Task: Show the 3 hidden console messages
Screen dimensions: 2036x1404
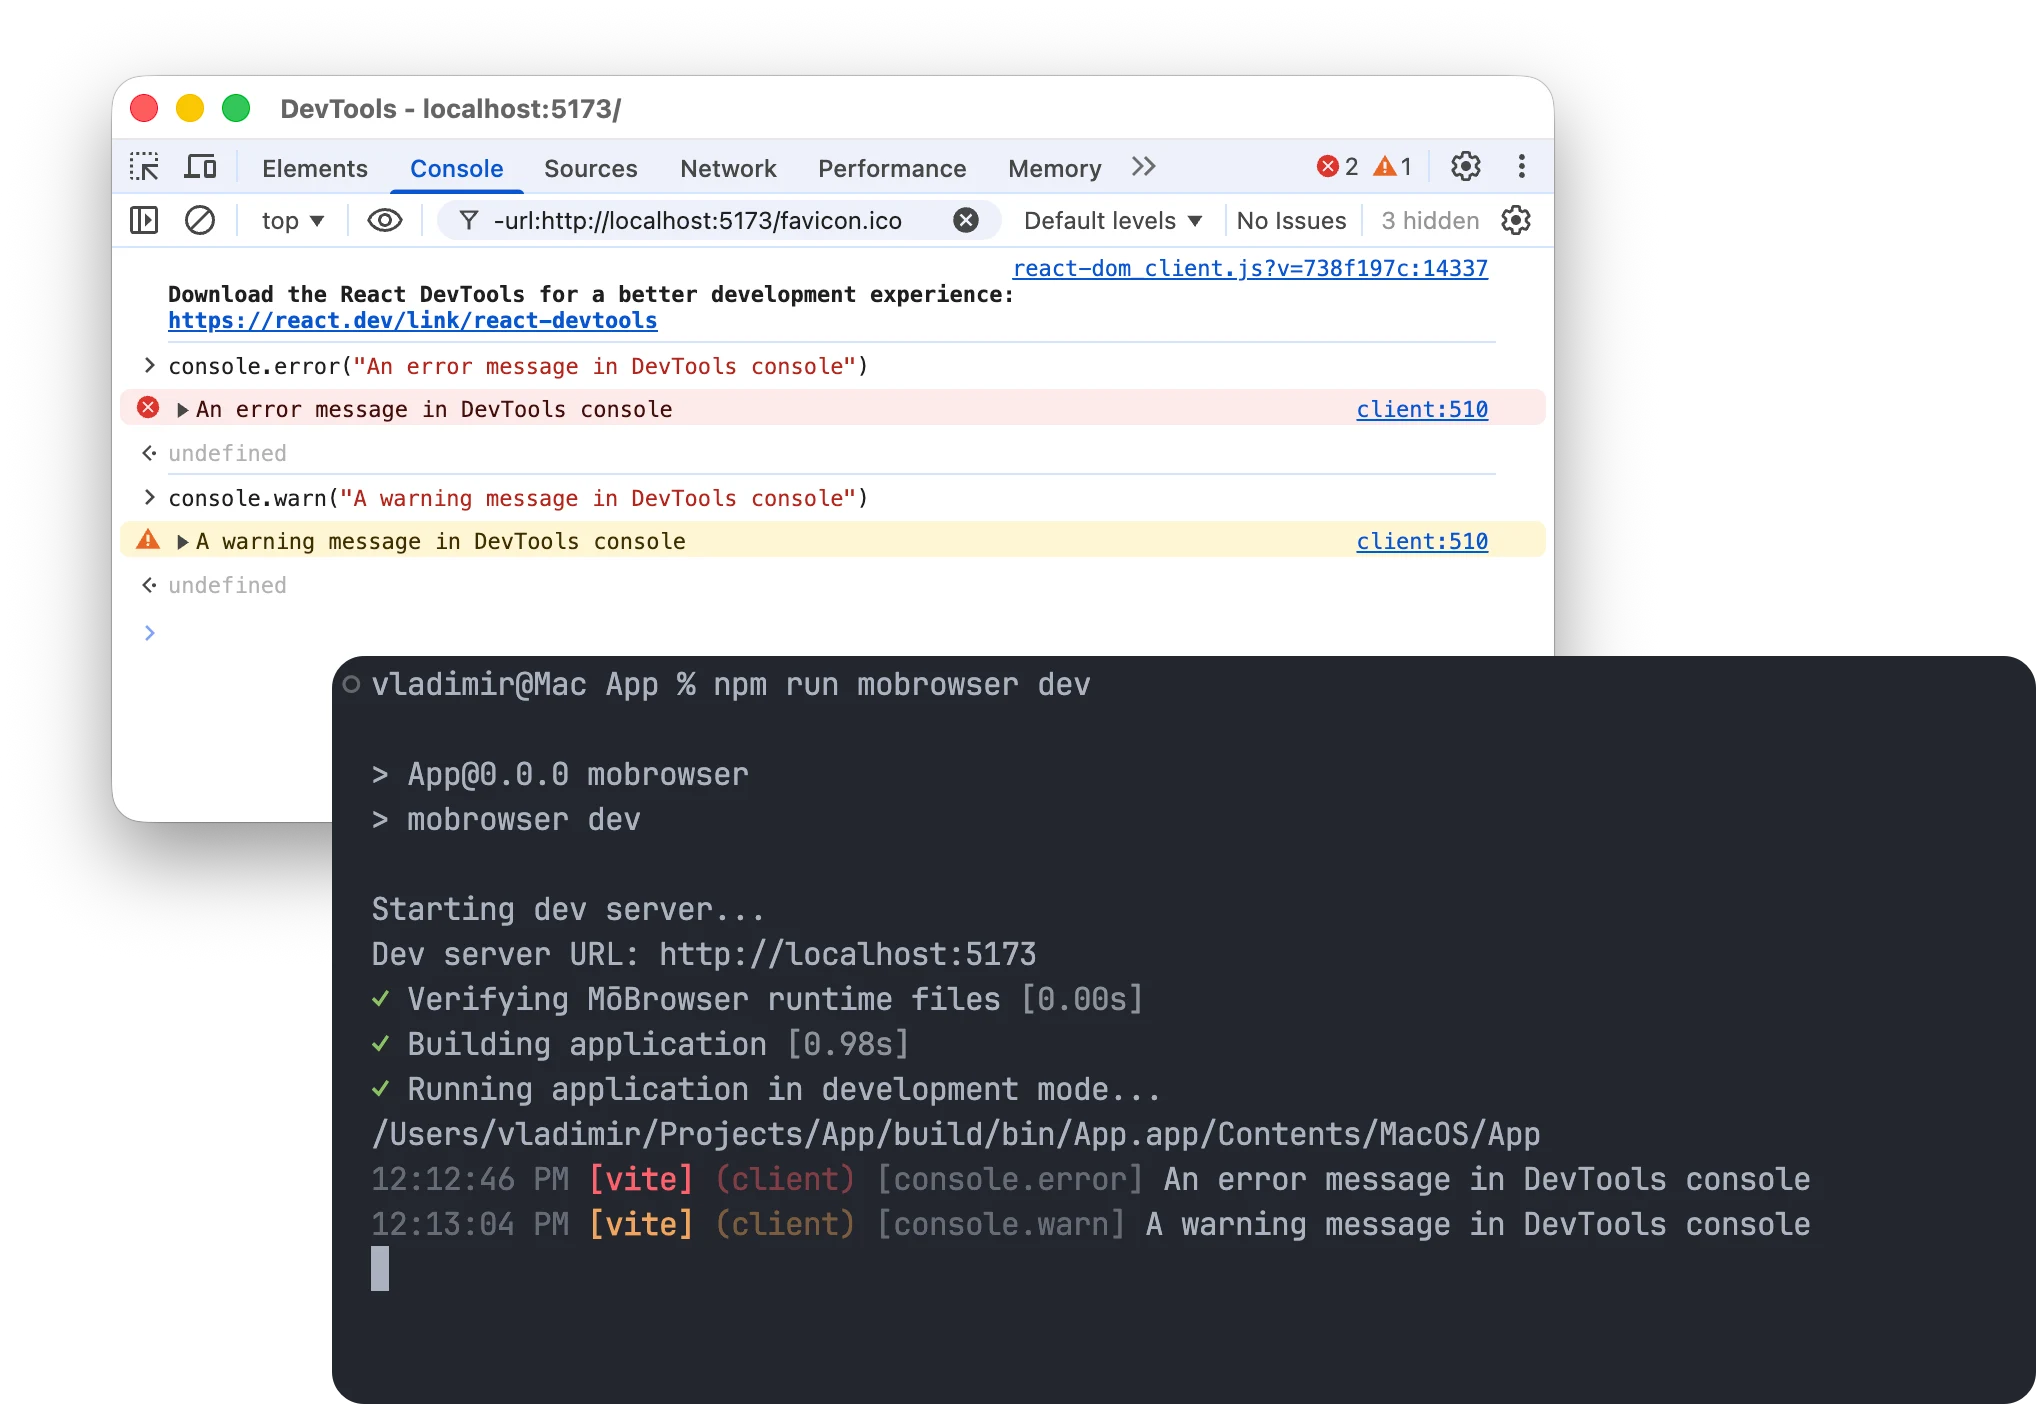Action: (x=1429, y=220)
